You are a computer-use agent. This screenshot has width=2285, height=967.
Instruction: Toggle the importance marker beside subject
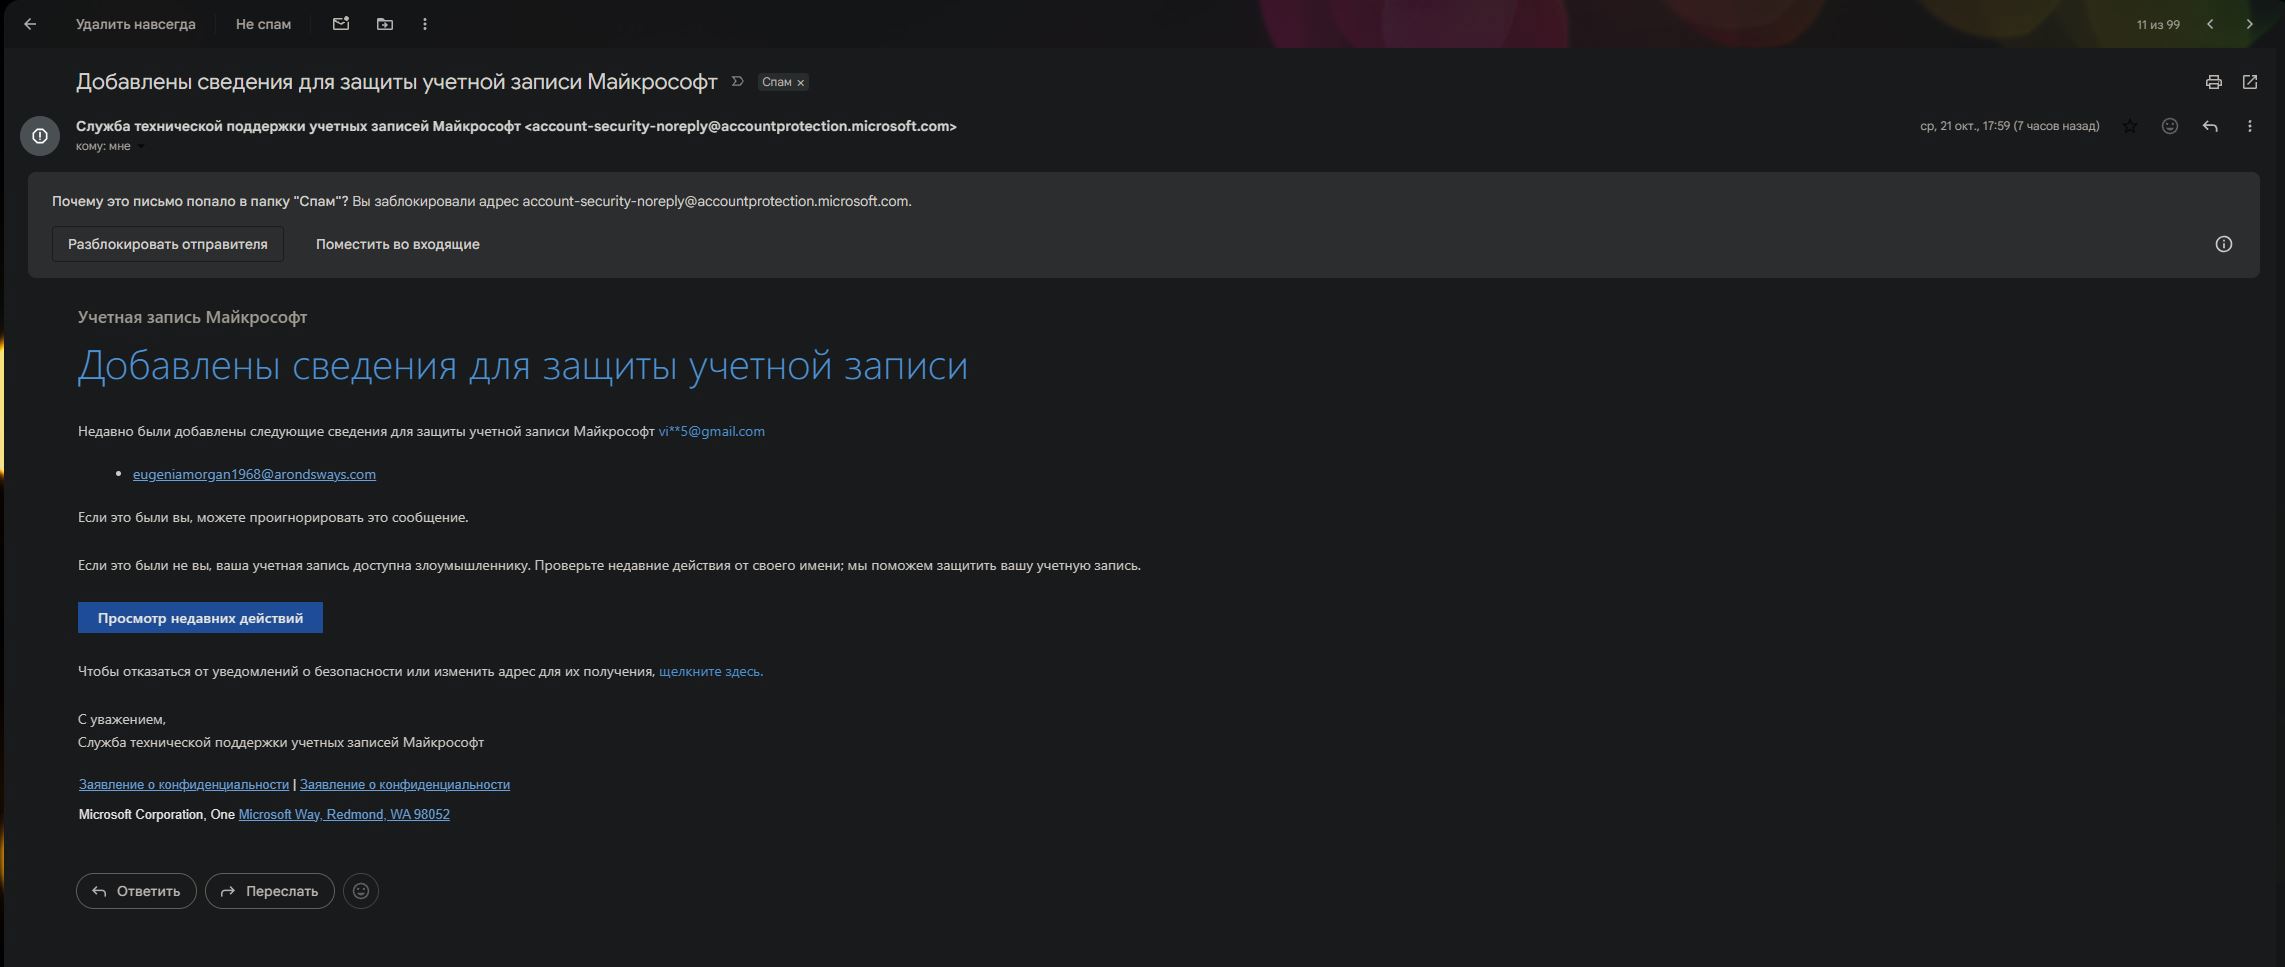click(x=738, y=82)
